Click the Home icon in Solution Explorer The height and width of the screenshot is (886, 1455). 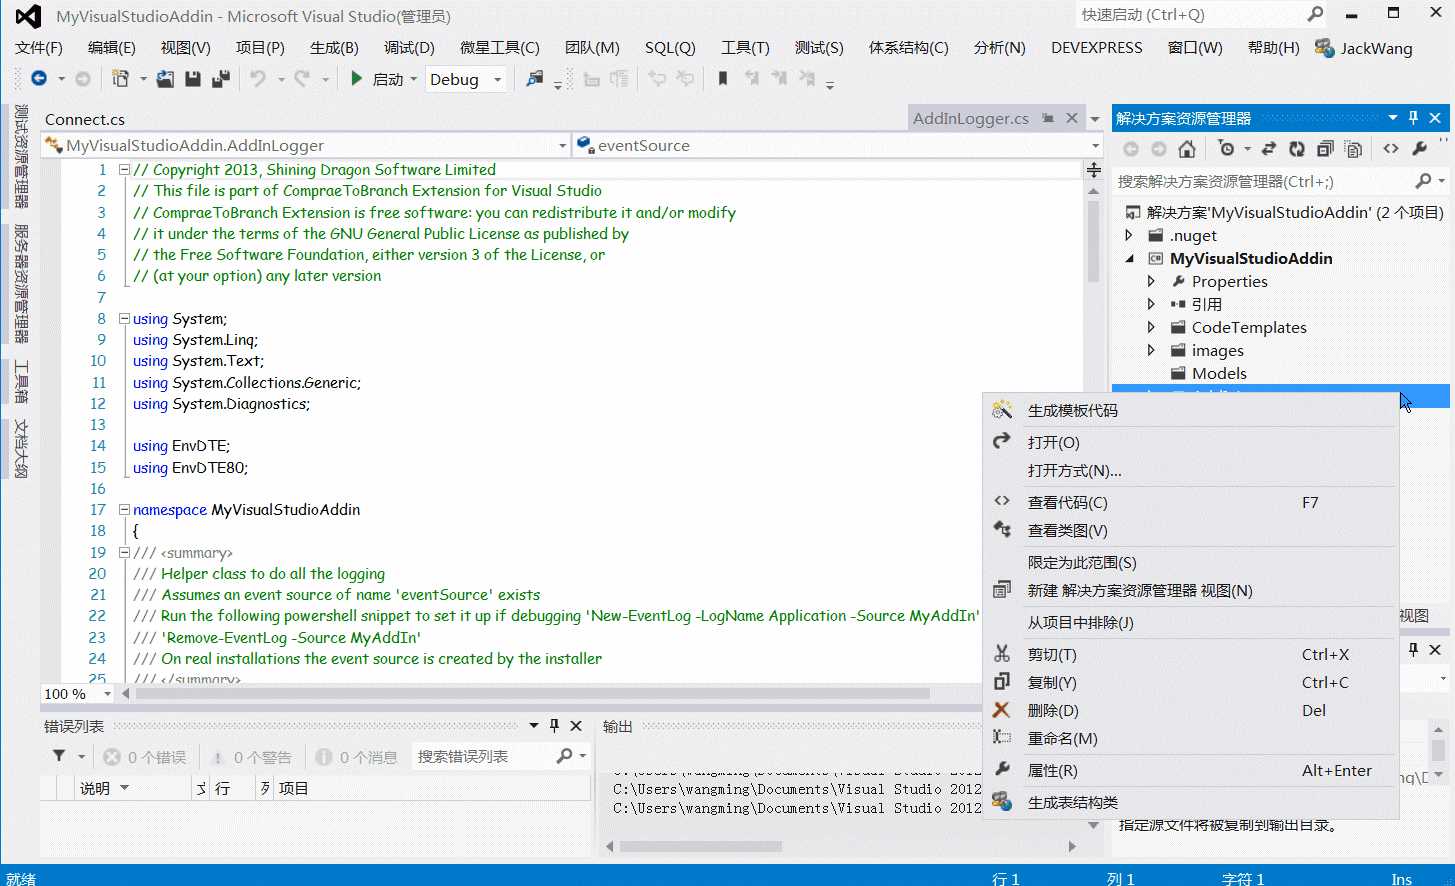click(1187, 149)
